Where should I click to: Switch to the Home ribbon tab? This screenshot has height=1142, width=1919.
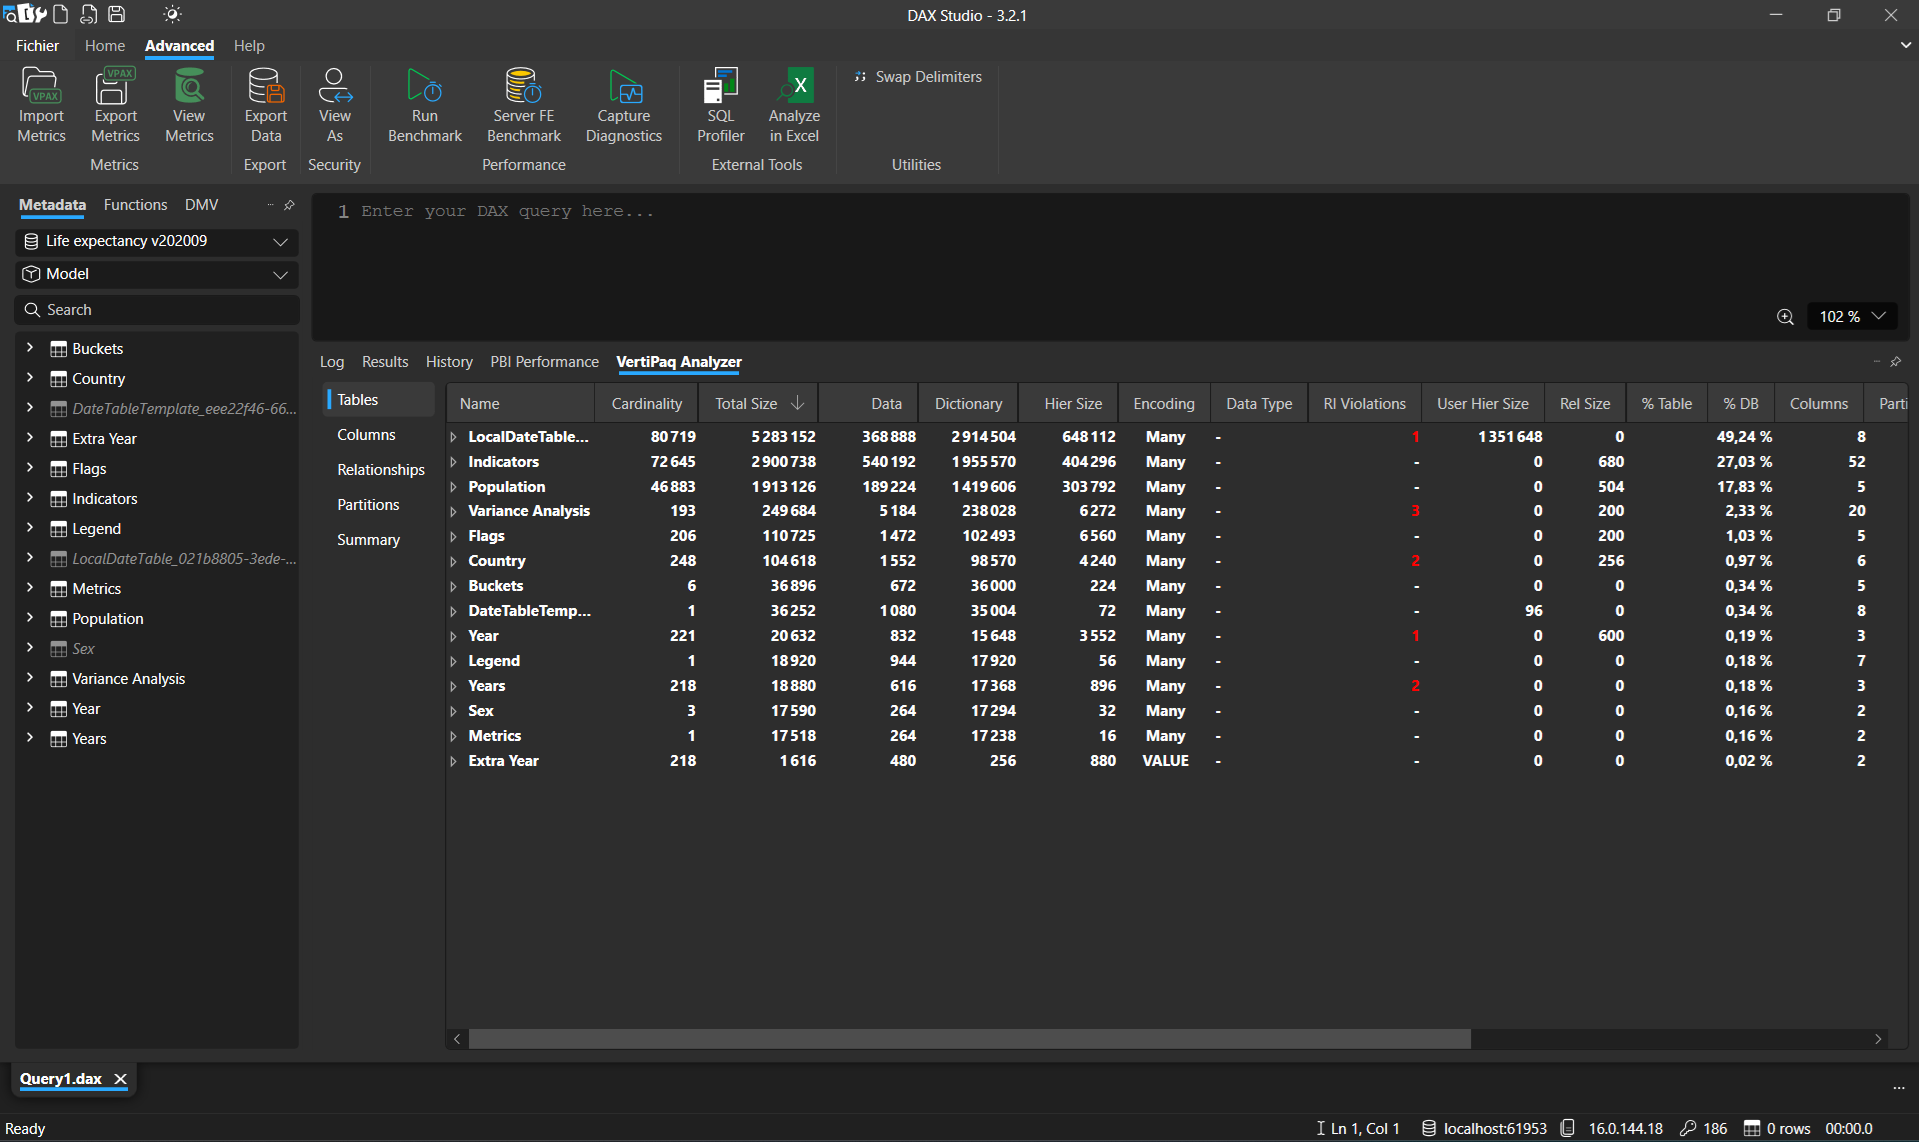click(105, 46)
